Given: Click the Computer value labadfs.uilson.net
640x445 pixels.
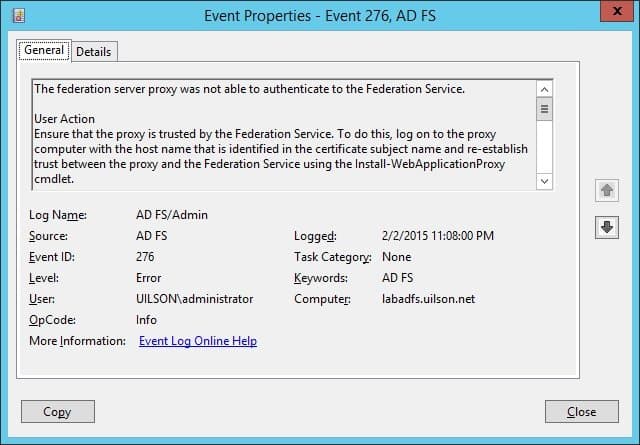Looking at the screenshot, I should [429, 299].
